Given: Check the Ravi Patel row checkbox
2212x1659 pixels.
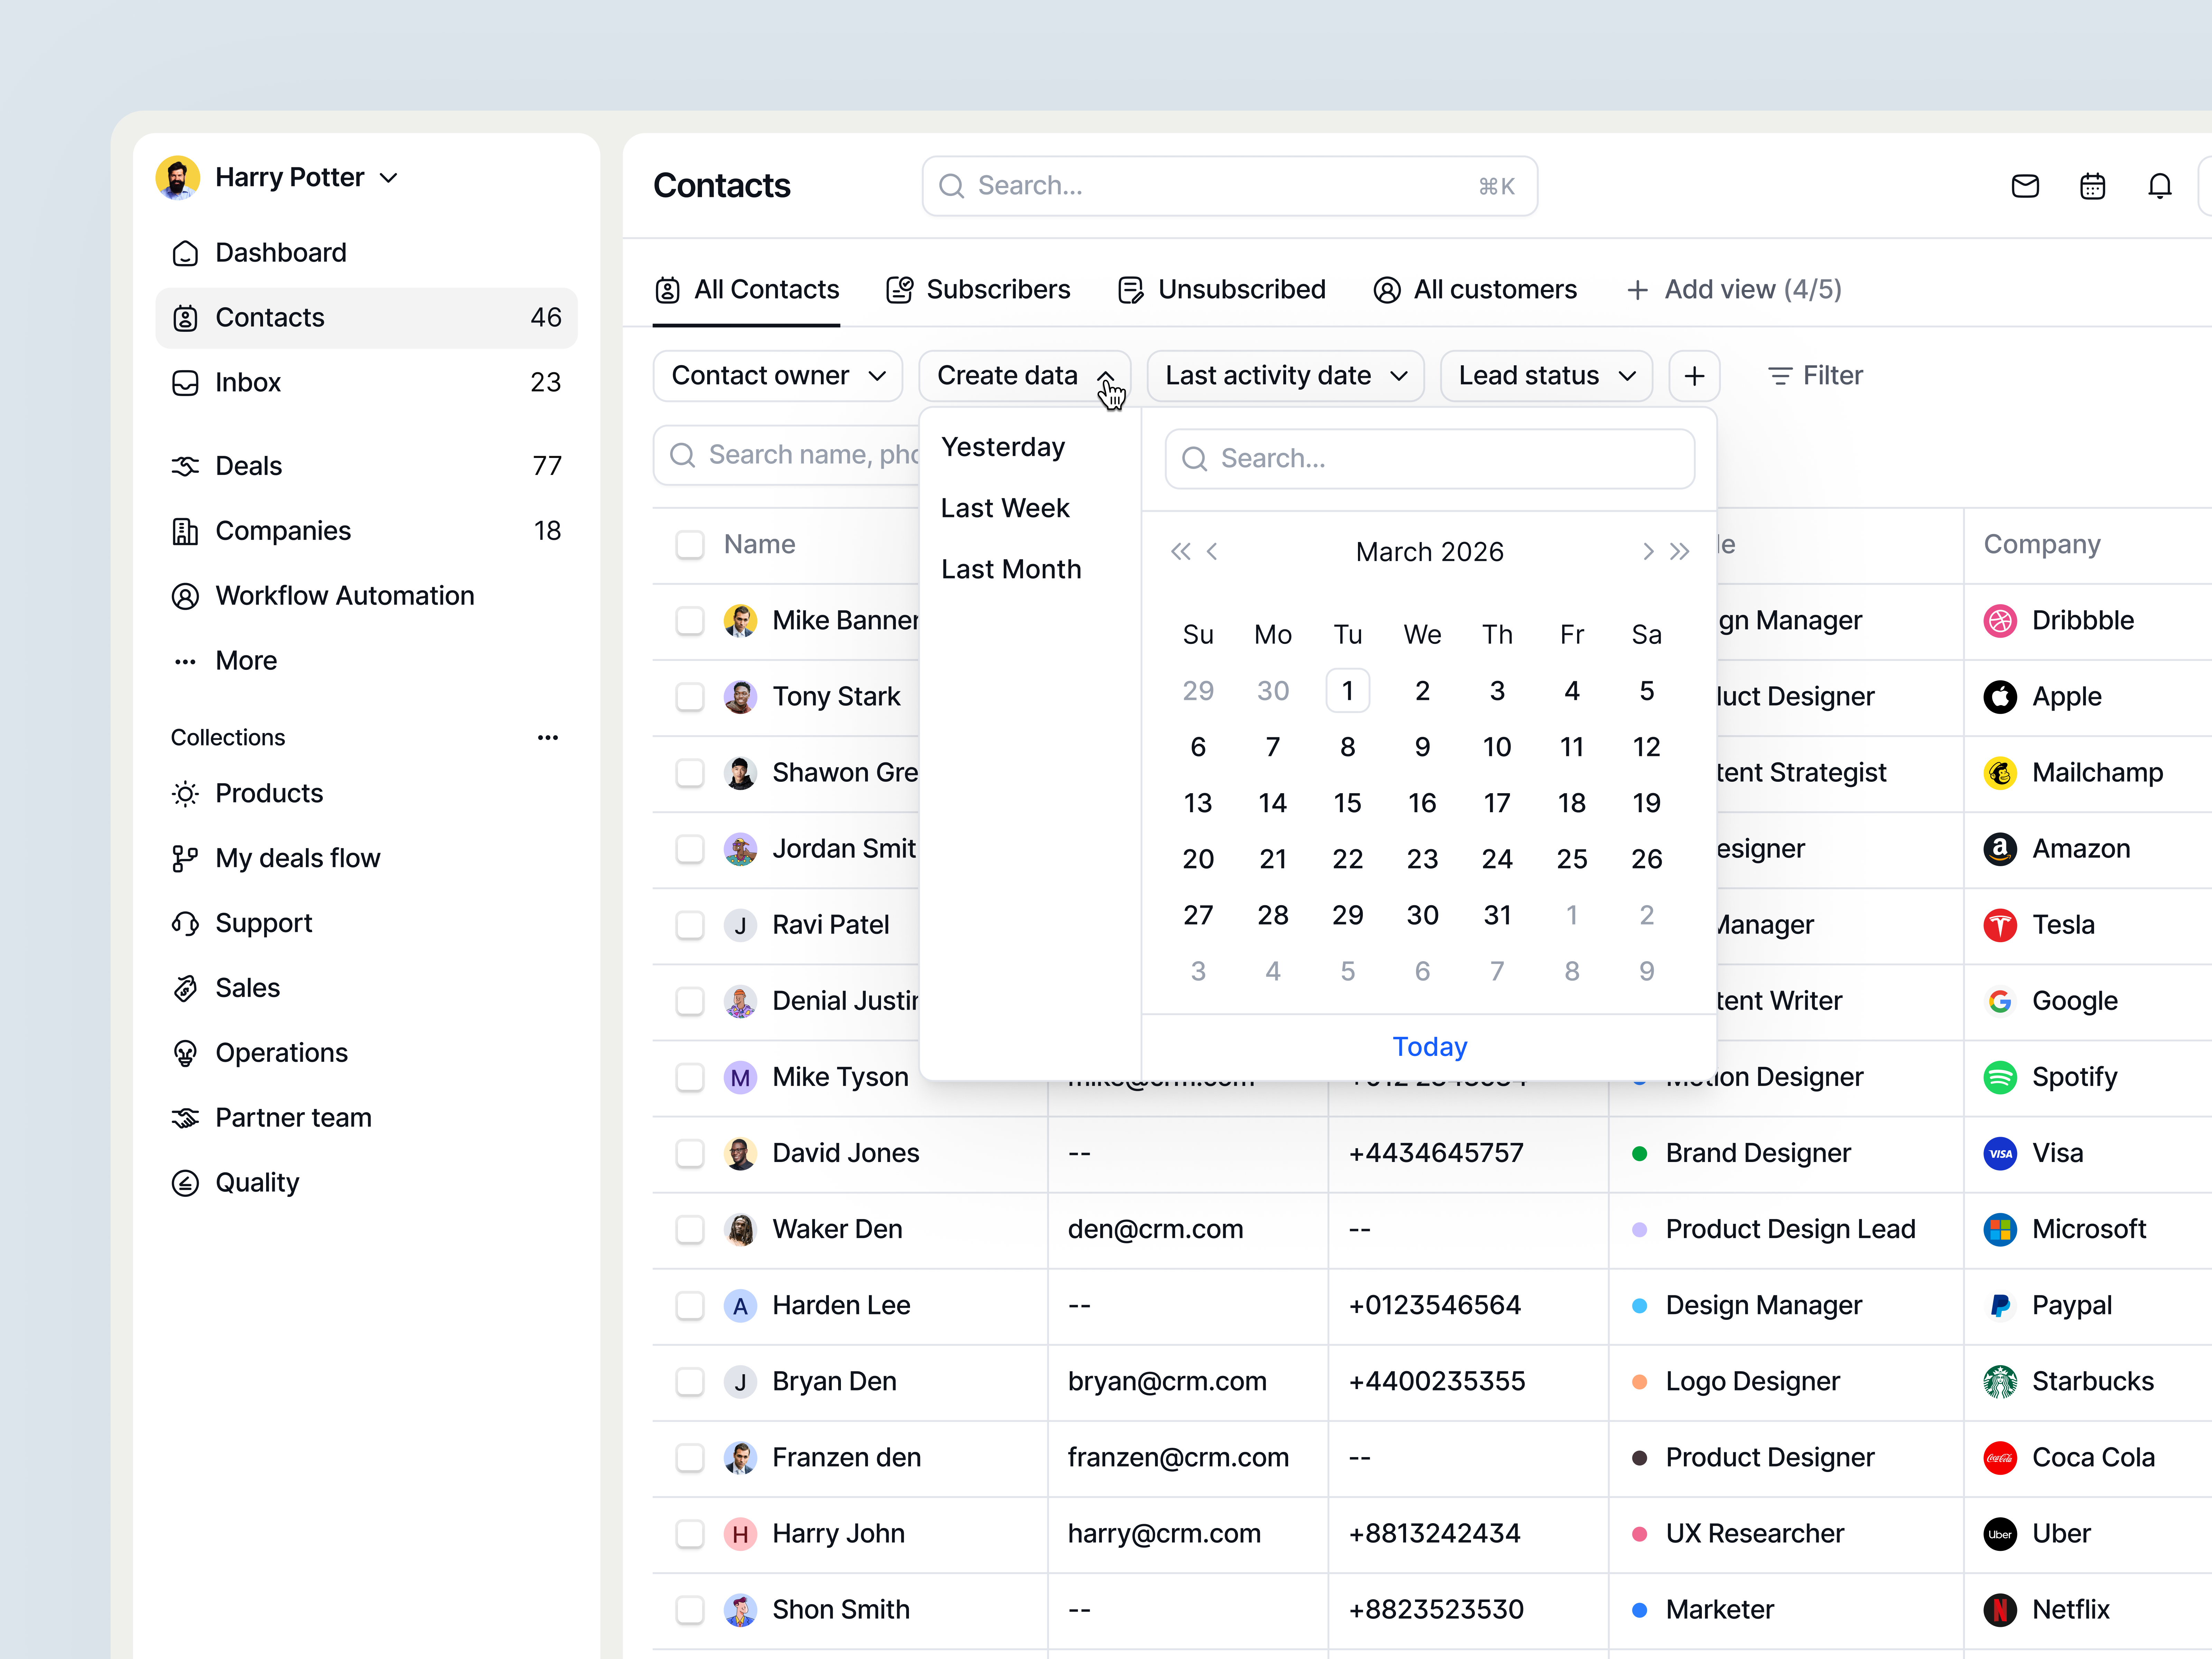Looking at the screenshot, I should tap(690, 925).
